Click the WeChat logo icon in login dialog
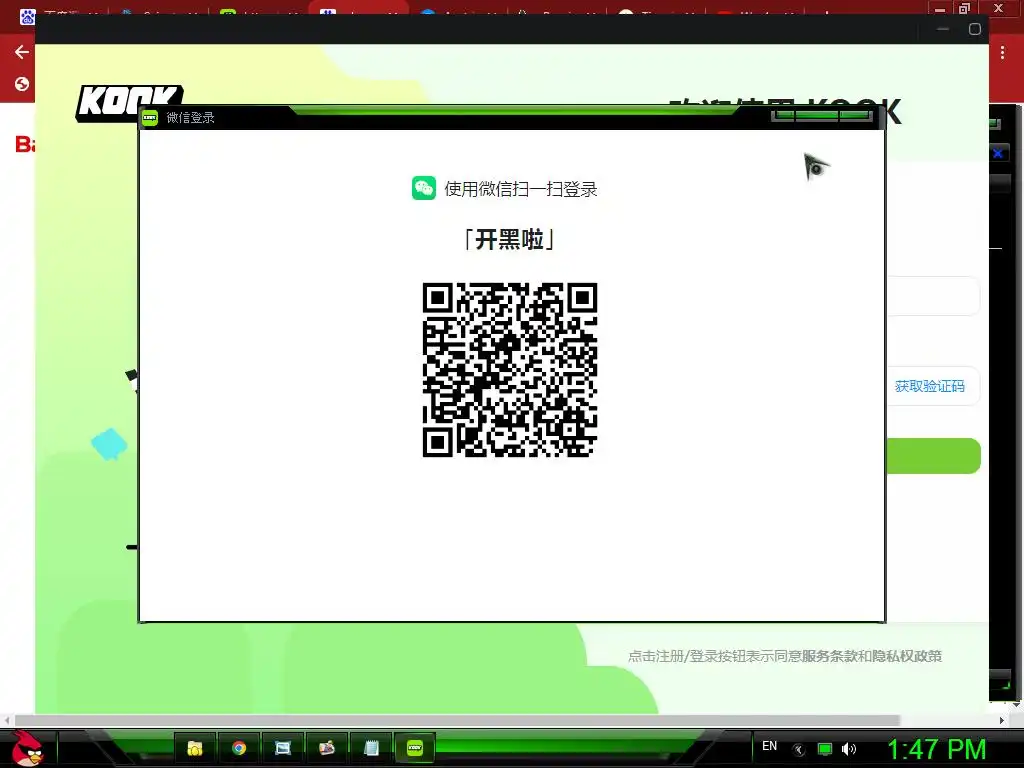This screenshot has height=768, width=1024. click(x=424, y=188)
